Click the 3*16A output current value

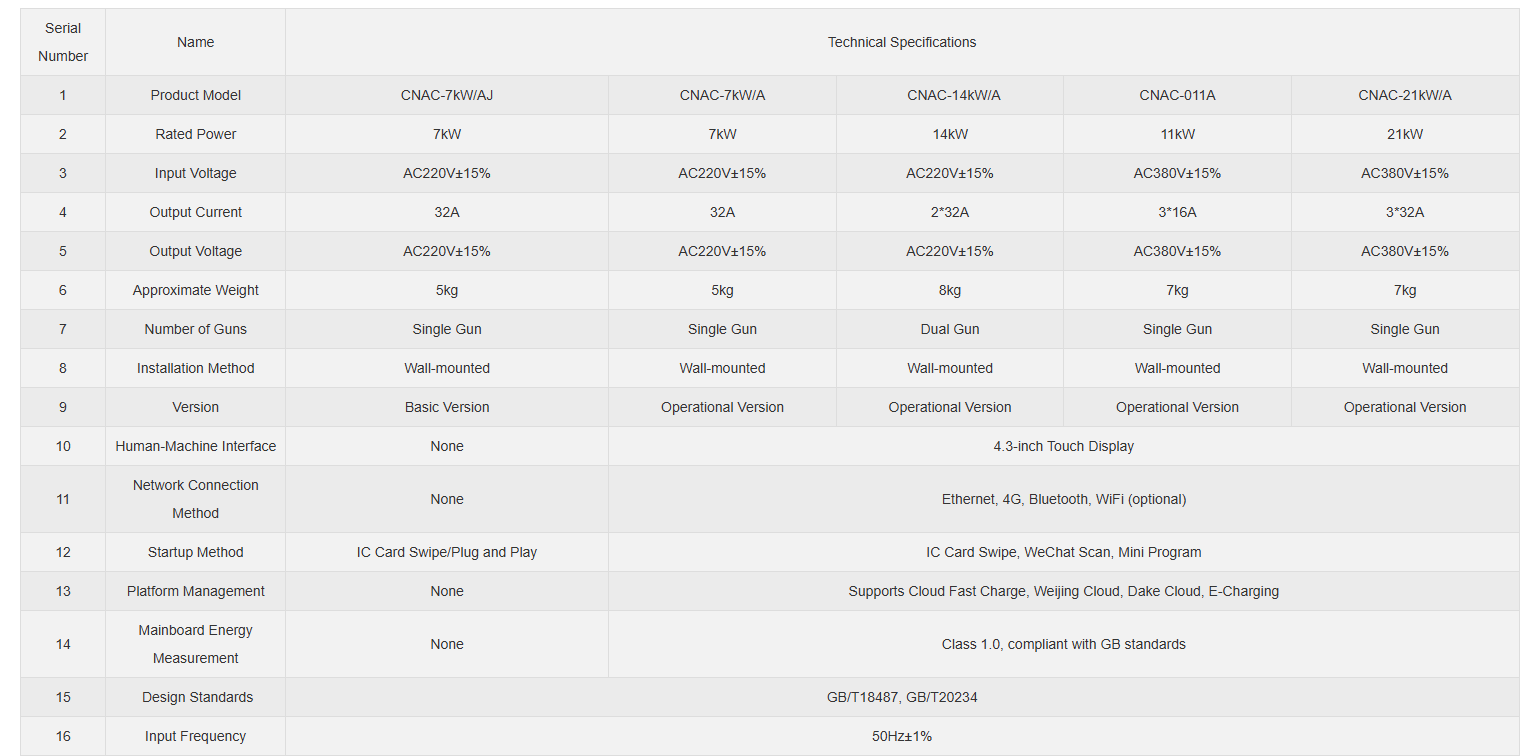[x=1177, y=212]
